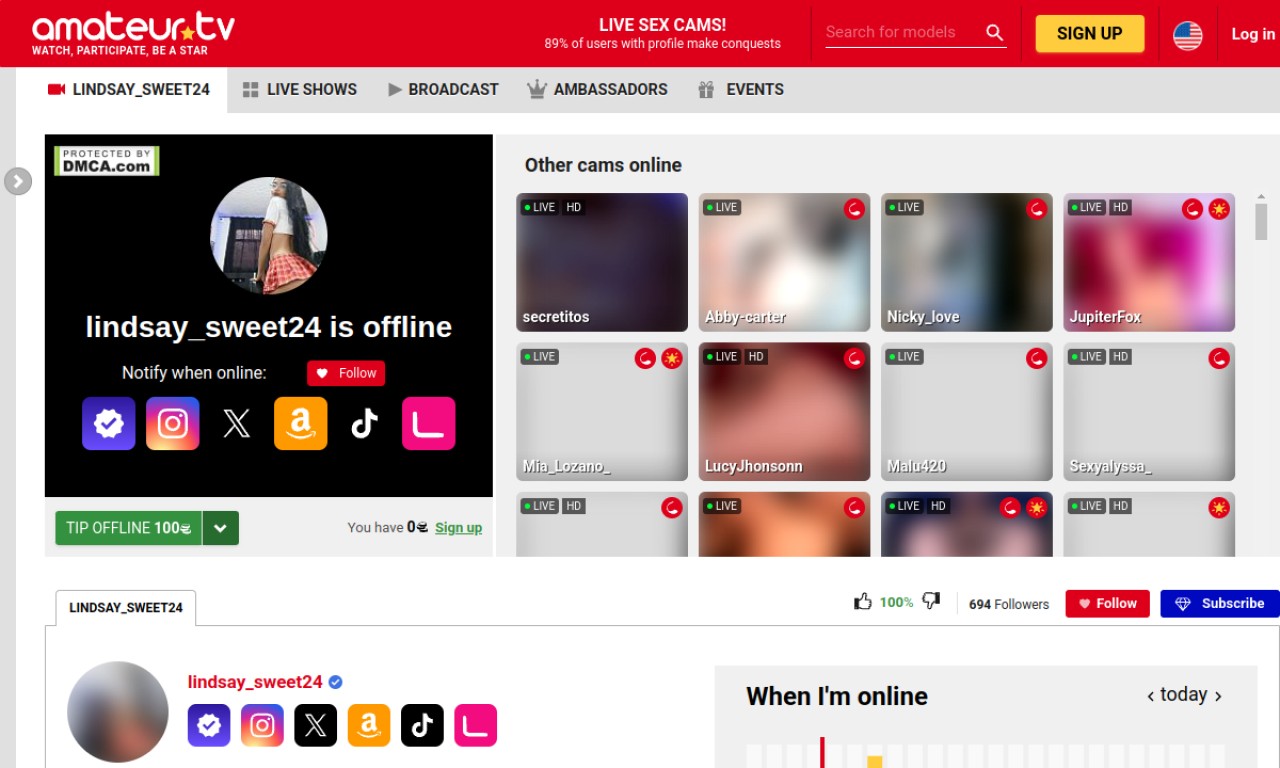The width and height of the screenshot is (1280, 768).
Task: Open LucyJhonsonn cam thumbnail
Action: 784,411
